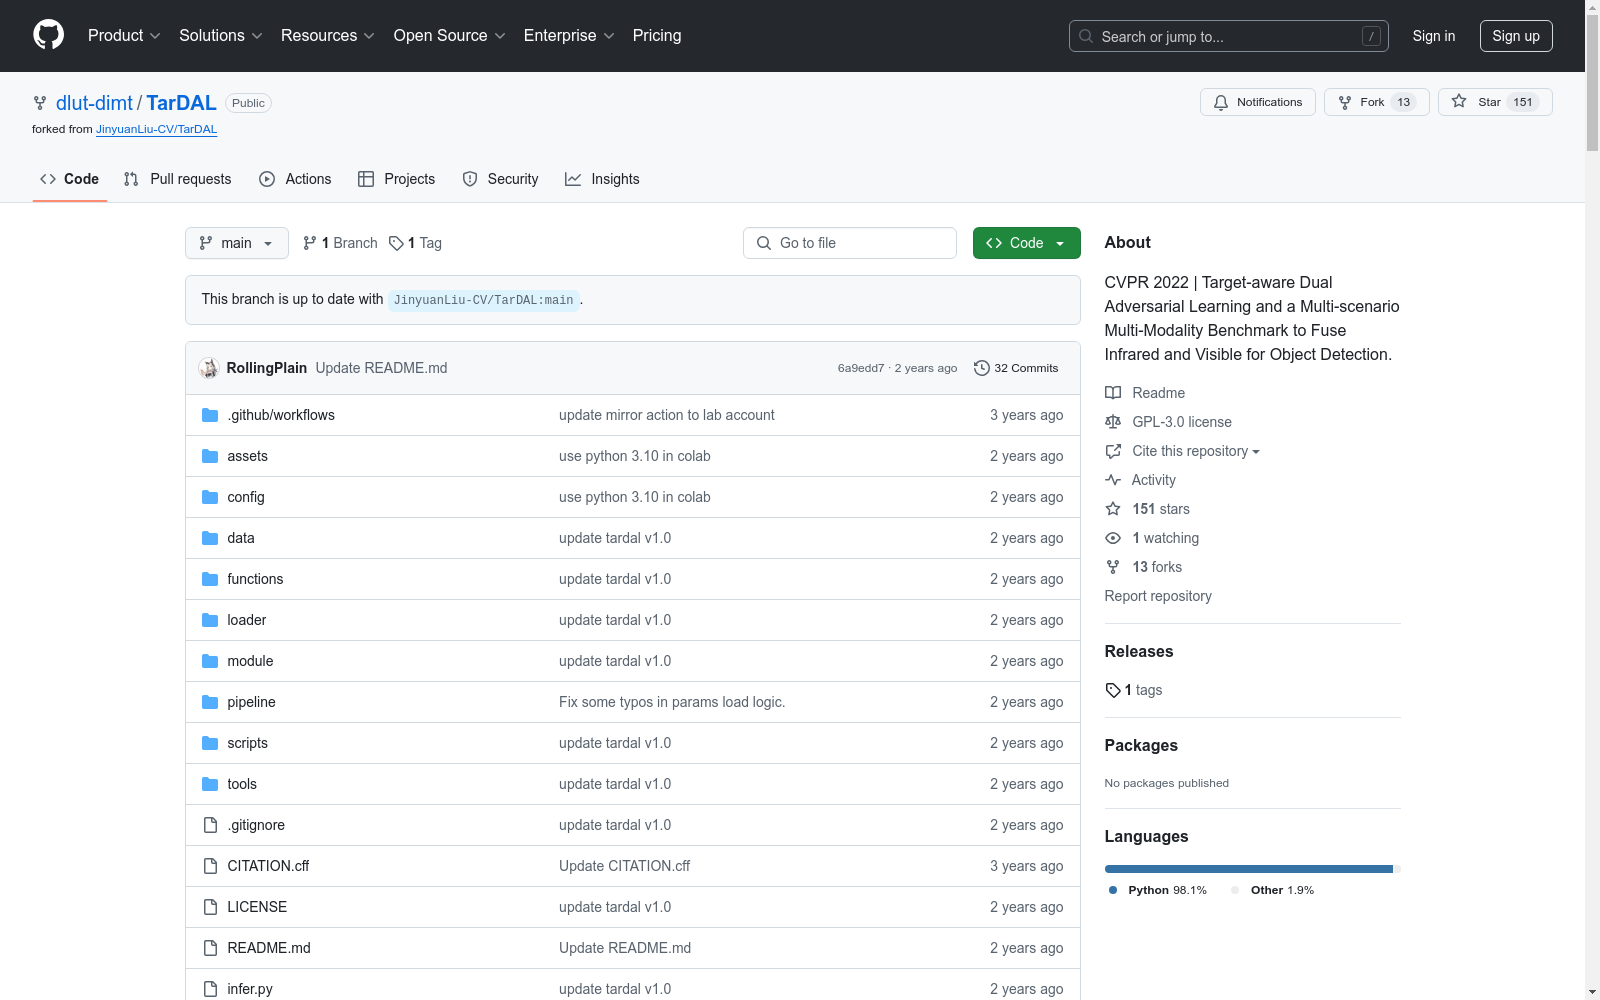1600x1000 pixels.
Task: Click the Notifications bell icon
Action: point(1221,102)
